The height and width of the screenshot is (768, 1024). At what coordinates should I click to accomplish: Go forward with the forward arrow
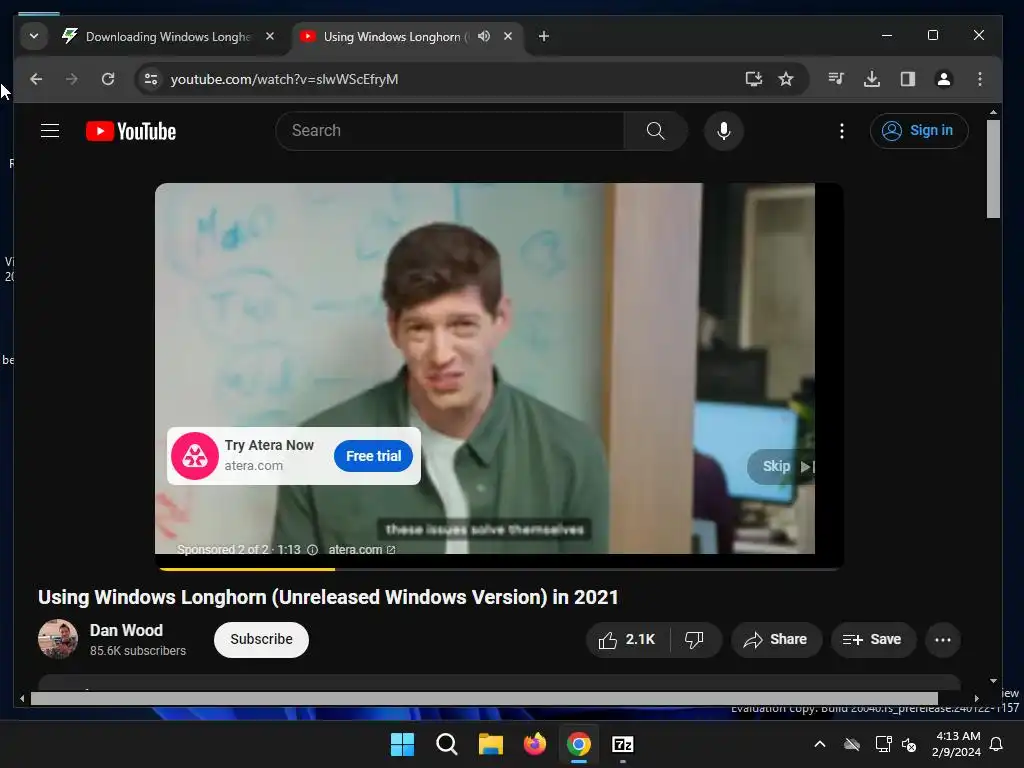coord(72,79)
